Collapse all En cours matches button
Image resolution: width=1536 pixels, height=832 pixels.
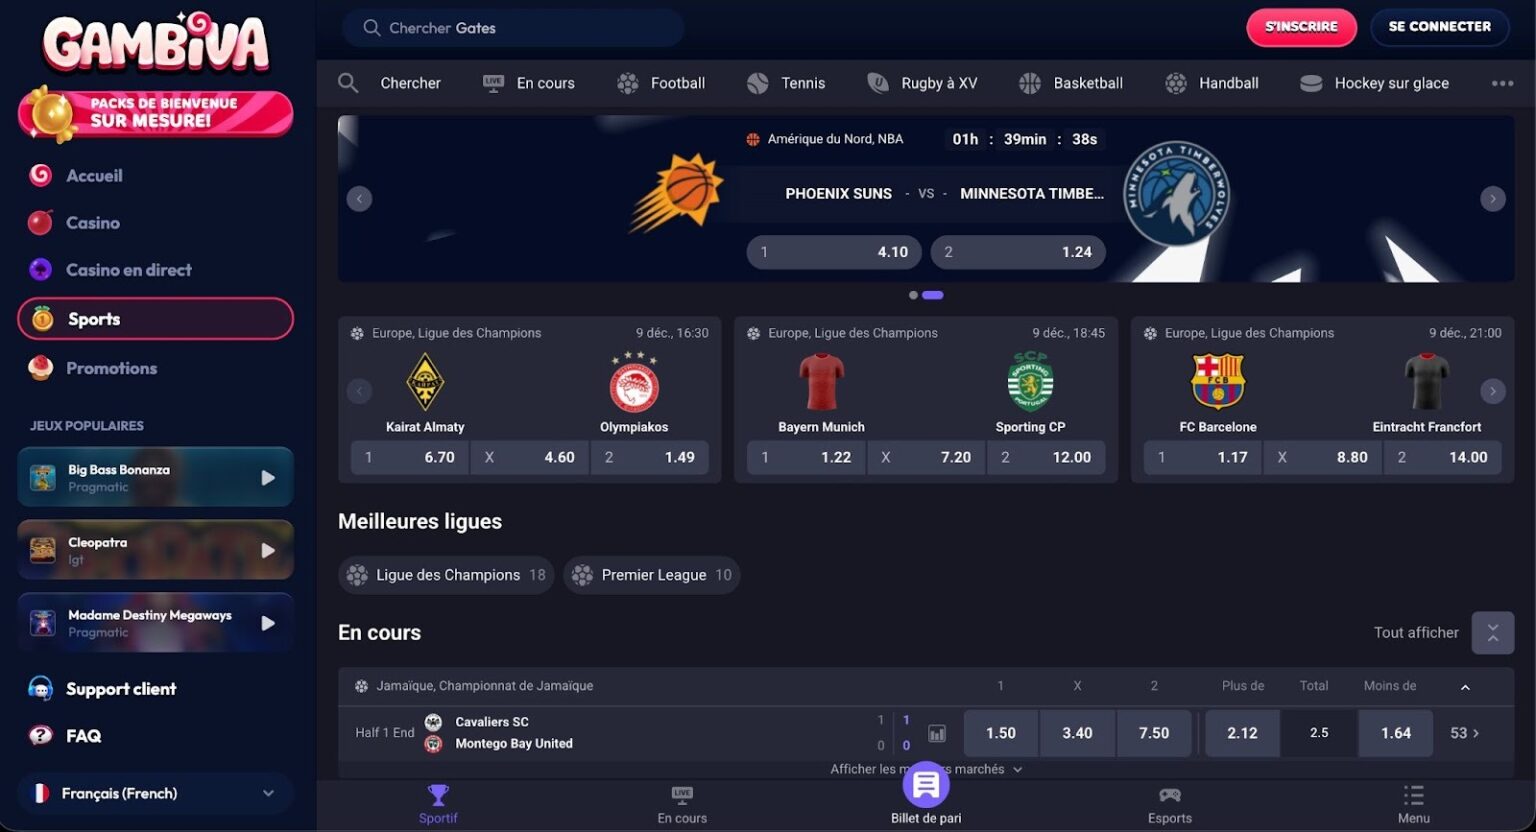1493,633
